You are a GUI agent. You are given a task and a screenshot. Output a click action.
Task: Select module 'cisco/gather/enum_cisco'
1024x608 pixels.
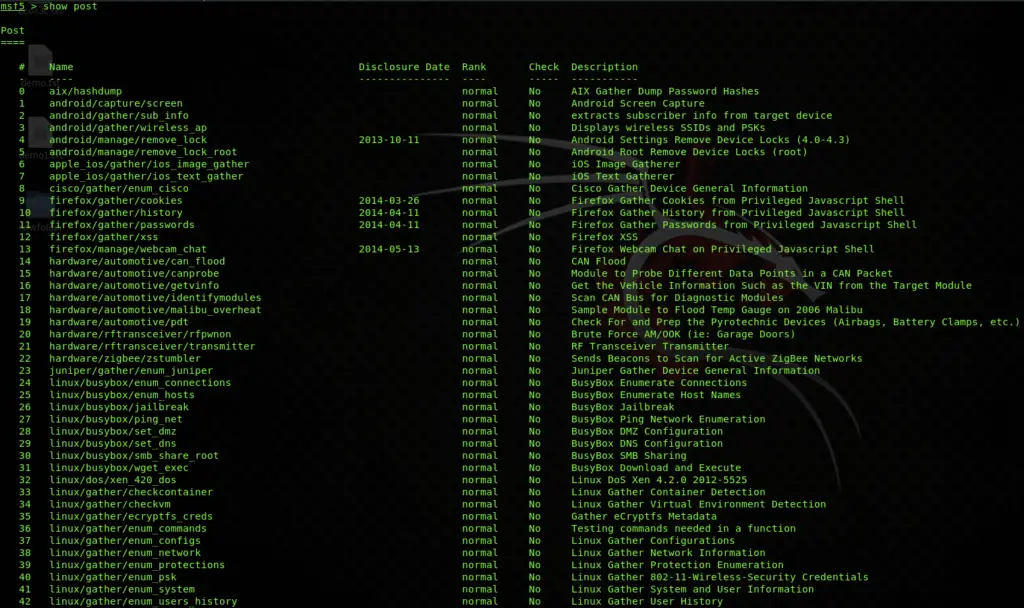[x=119, y=189]
